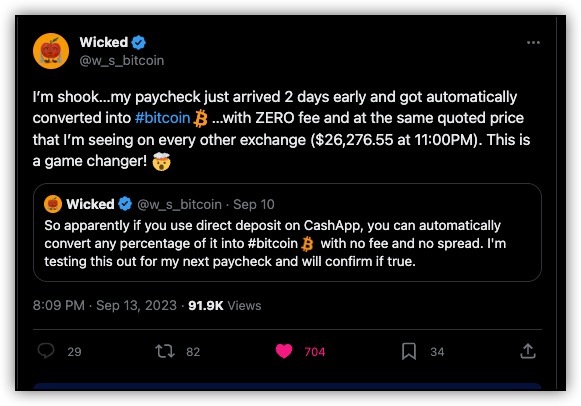
Task: Click the reply speech bubble icon
Action: coord(46,351)
